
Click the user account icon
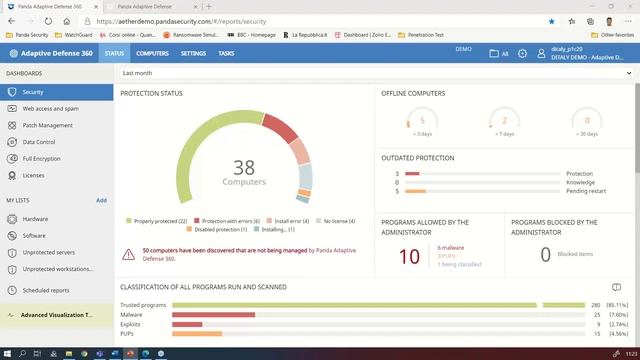coord(541,53)
